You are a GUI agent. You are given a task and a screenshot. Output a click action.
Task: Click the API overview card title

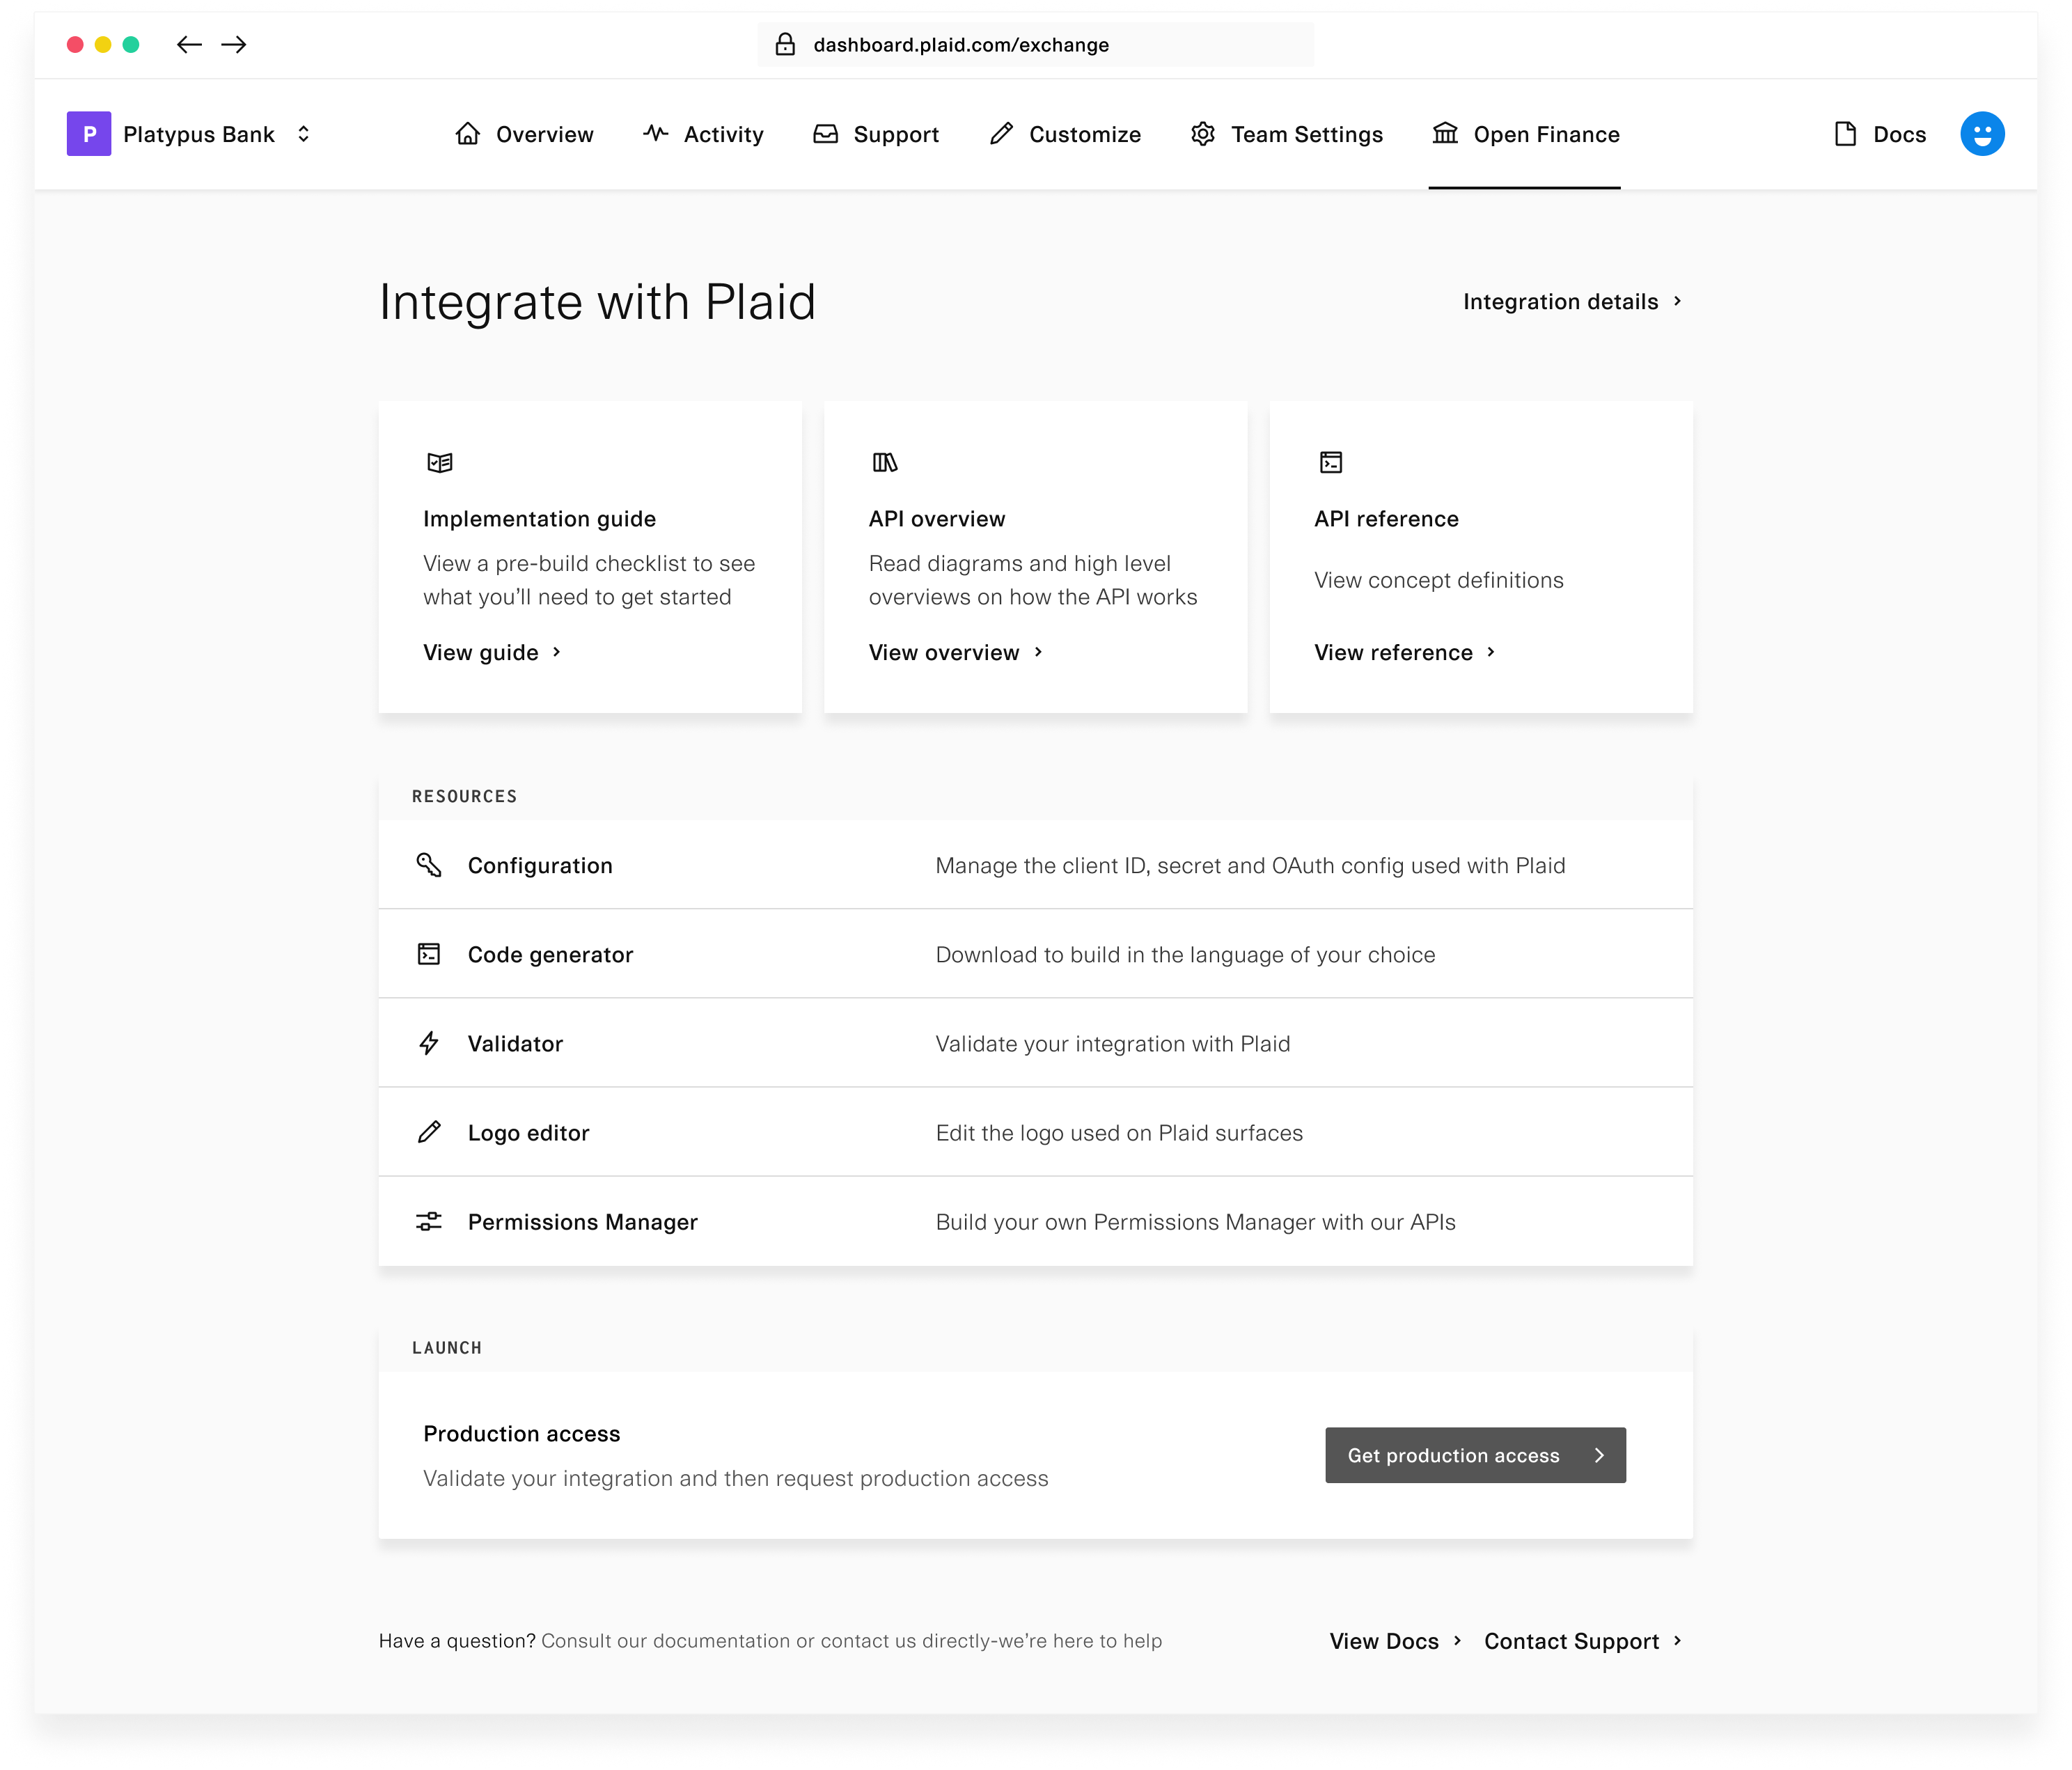(937, 519)
